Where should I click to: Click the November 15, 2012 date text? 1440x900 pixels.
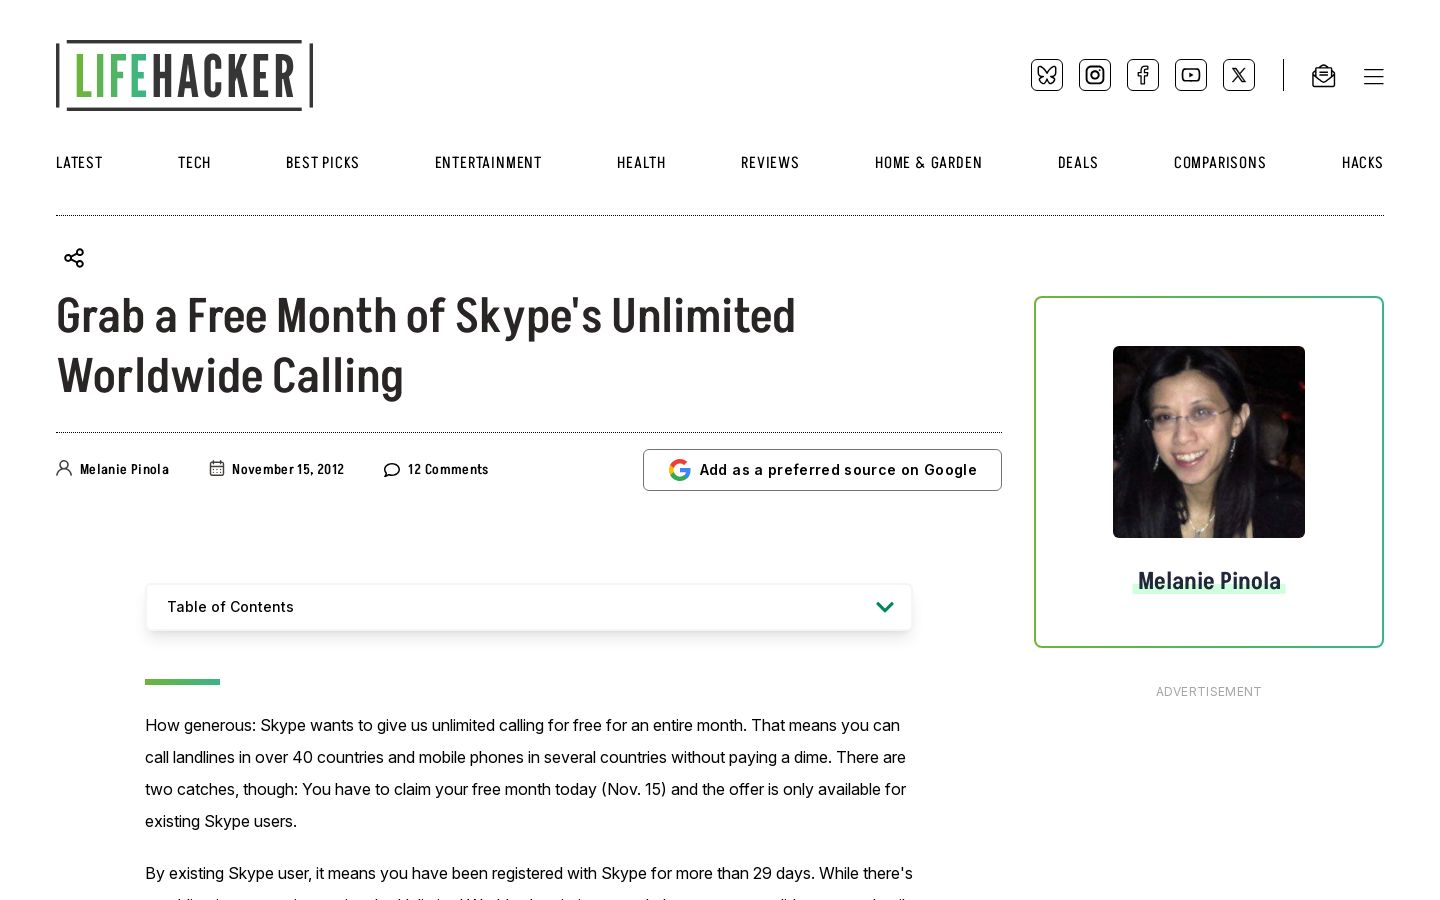(x=288, y=469)
